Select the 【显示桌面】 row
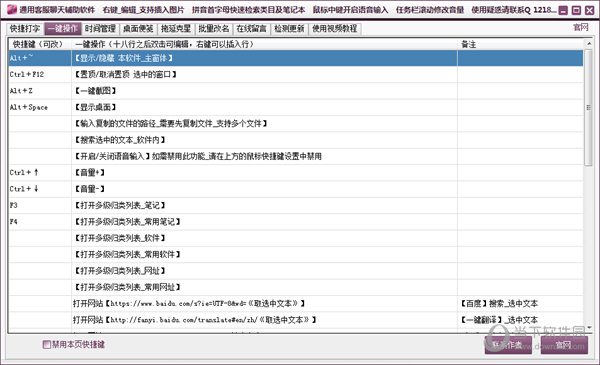Screen dimensions: 600x365 point(296,108)
